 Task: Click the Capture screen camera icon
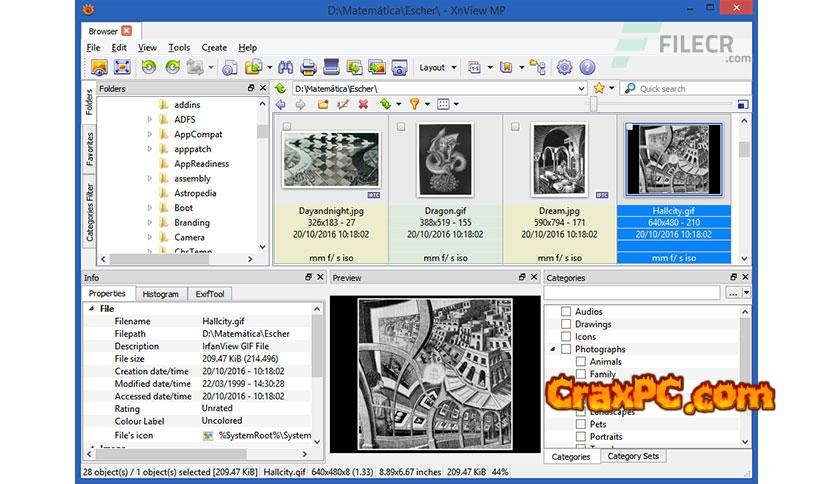tap(399, 68)
